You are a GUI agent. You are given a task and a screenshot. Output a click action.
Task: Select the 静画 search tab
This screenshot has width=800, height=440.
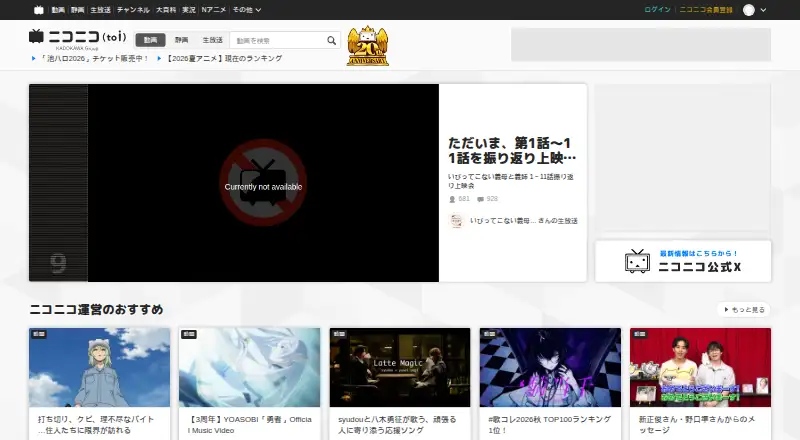[x=182, y=40]
